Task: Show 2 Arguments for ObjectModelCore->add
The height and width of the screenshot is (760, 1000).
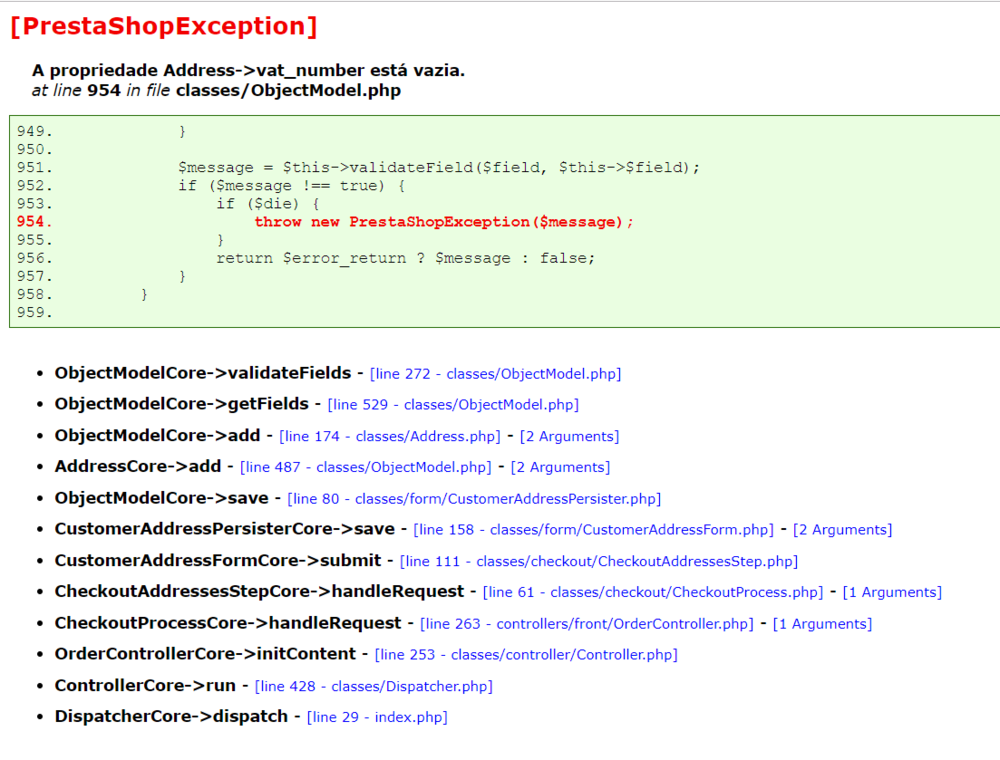Action: pyautogui.click(x=570, y=436)
